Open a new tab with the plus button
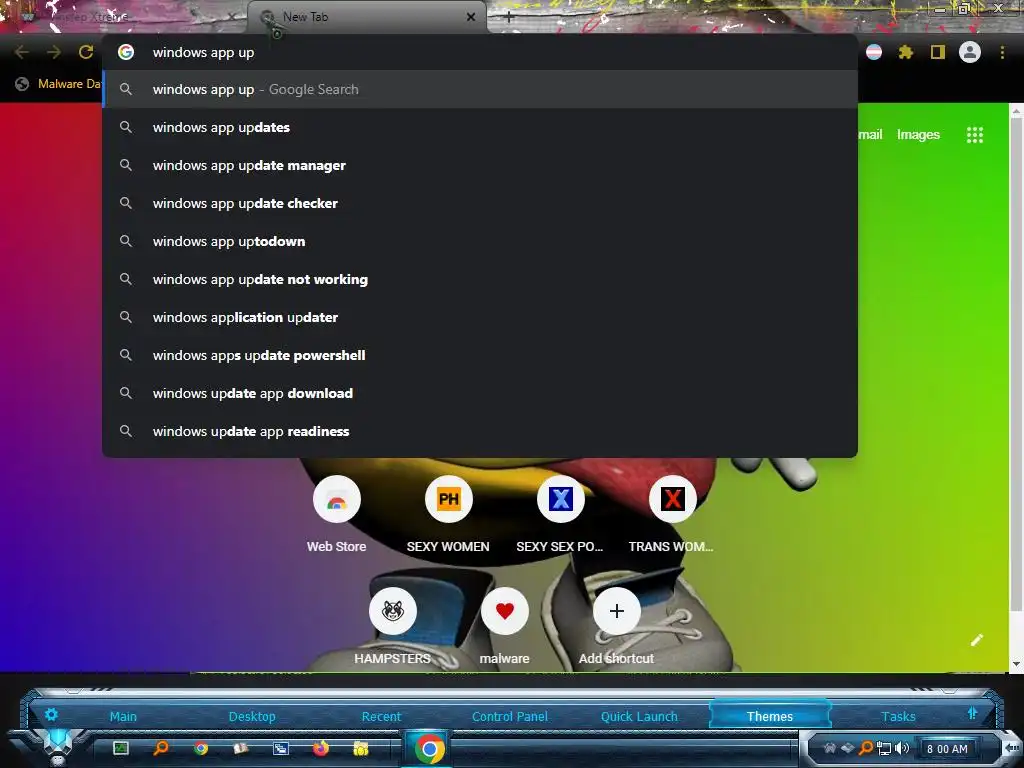Viewport: 1024px width, 768px height. [509, 18]
